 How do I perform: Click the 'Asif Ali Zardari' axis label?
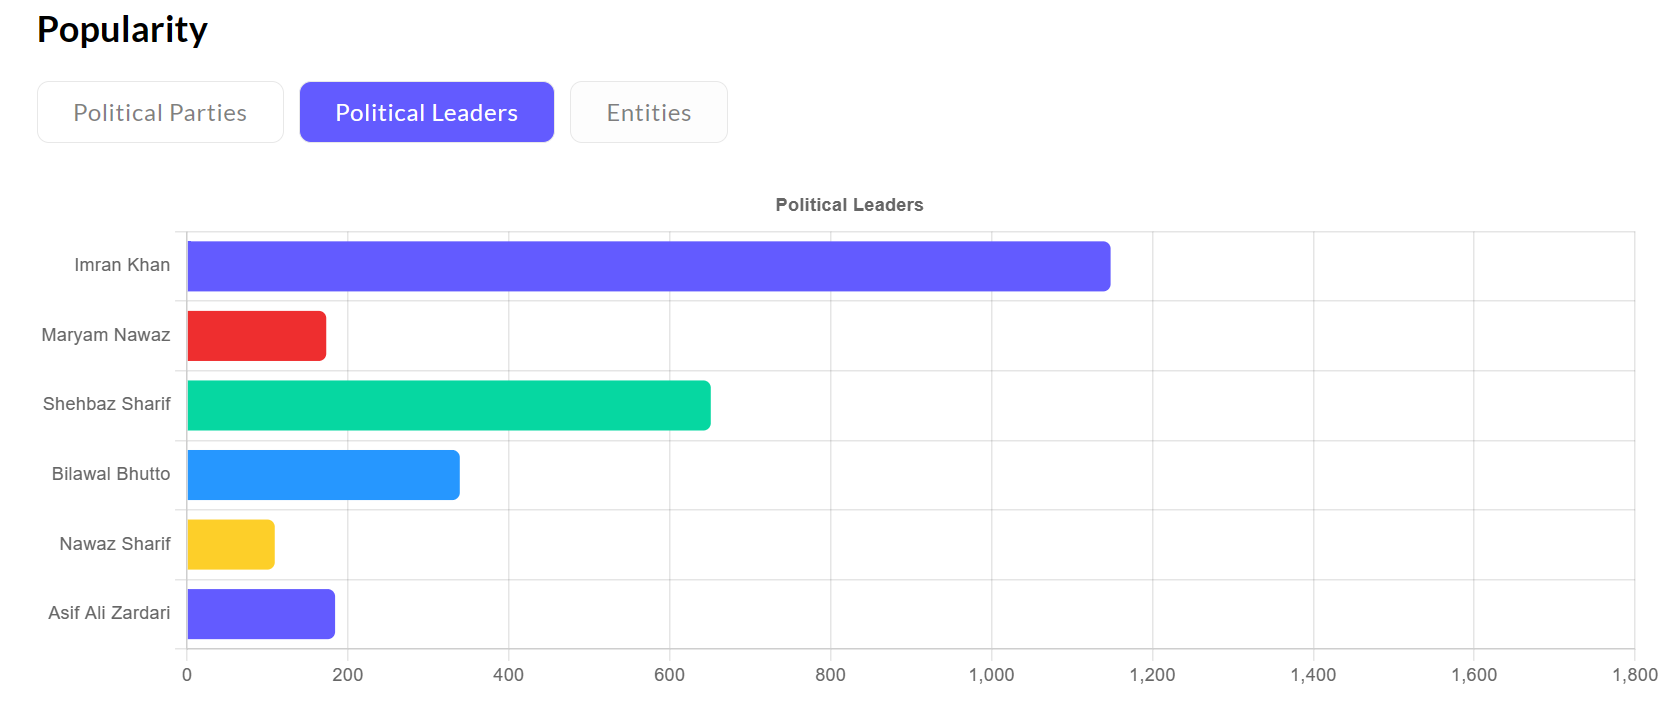[109, 613]
